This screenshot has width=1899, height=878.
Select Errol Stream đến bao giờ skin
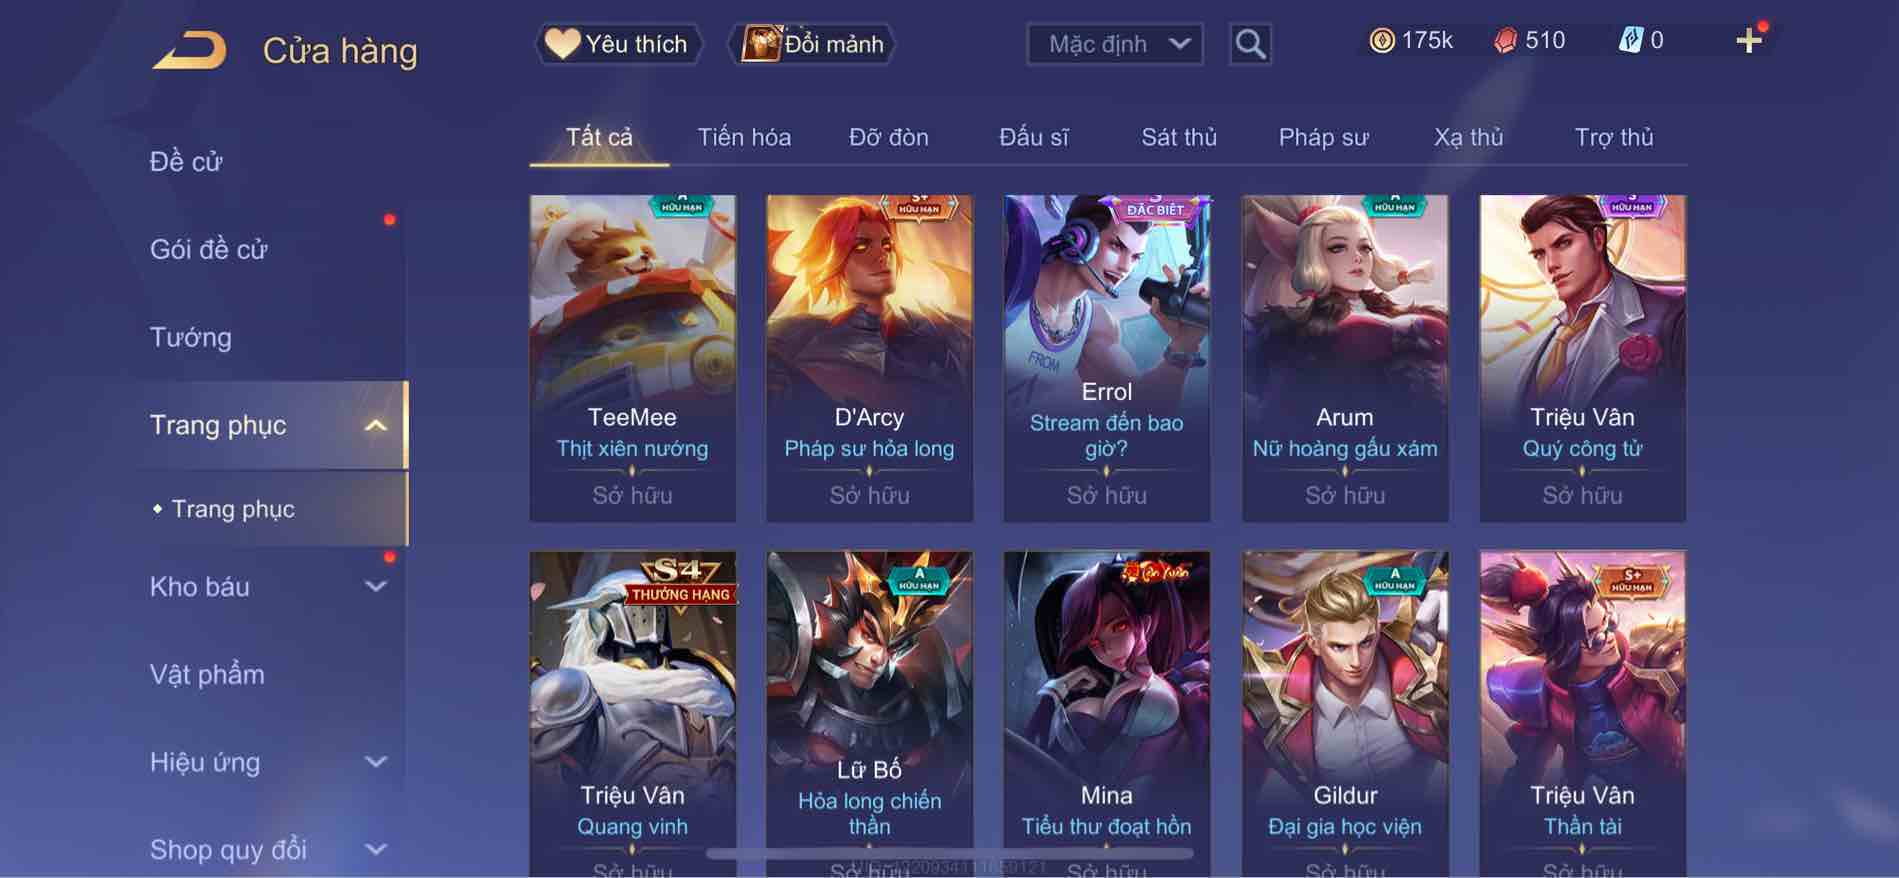tap(1107, 358)
